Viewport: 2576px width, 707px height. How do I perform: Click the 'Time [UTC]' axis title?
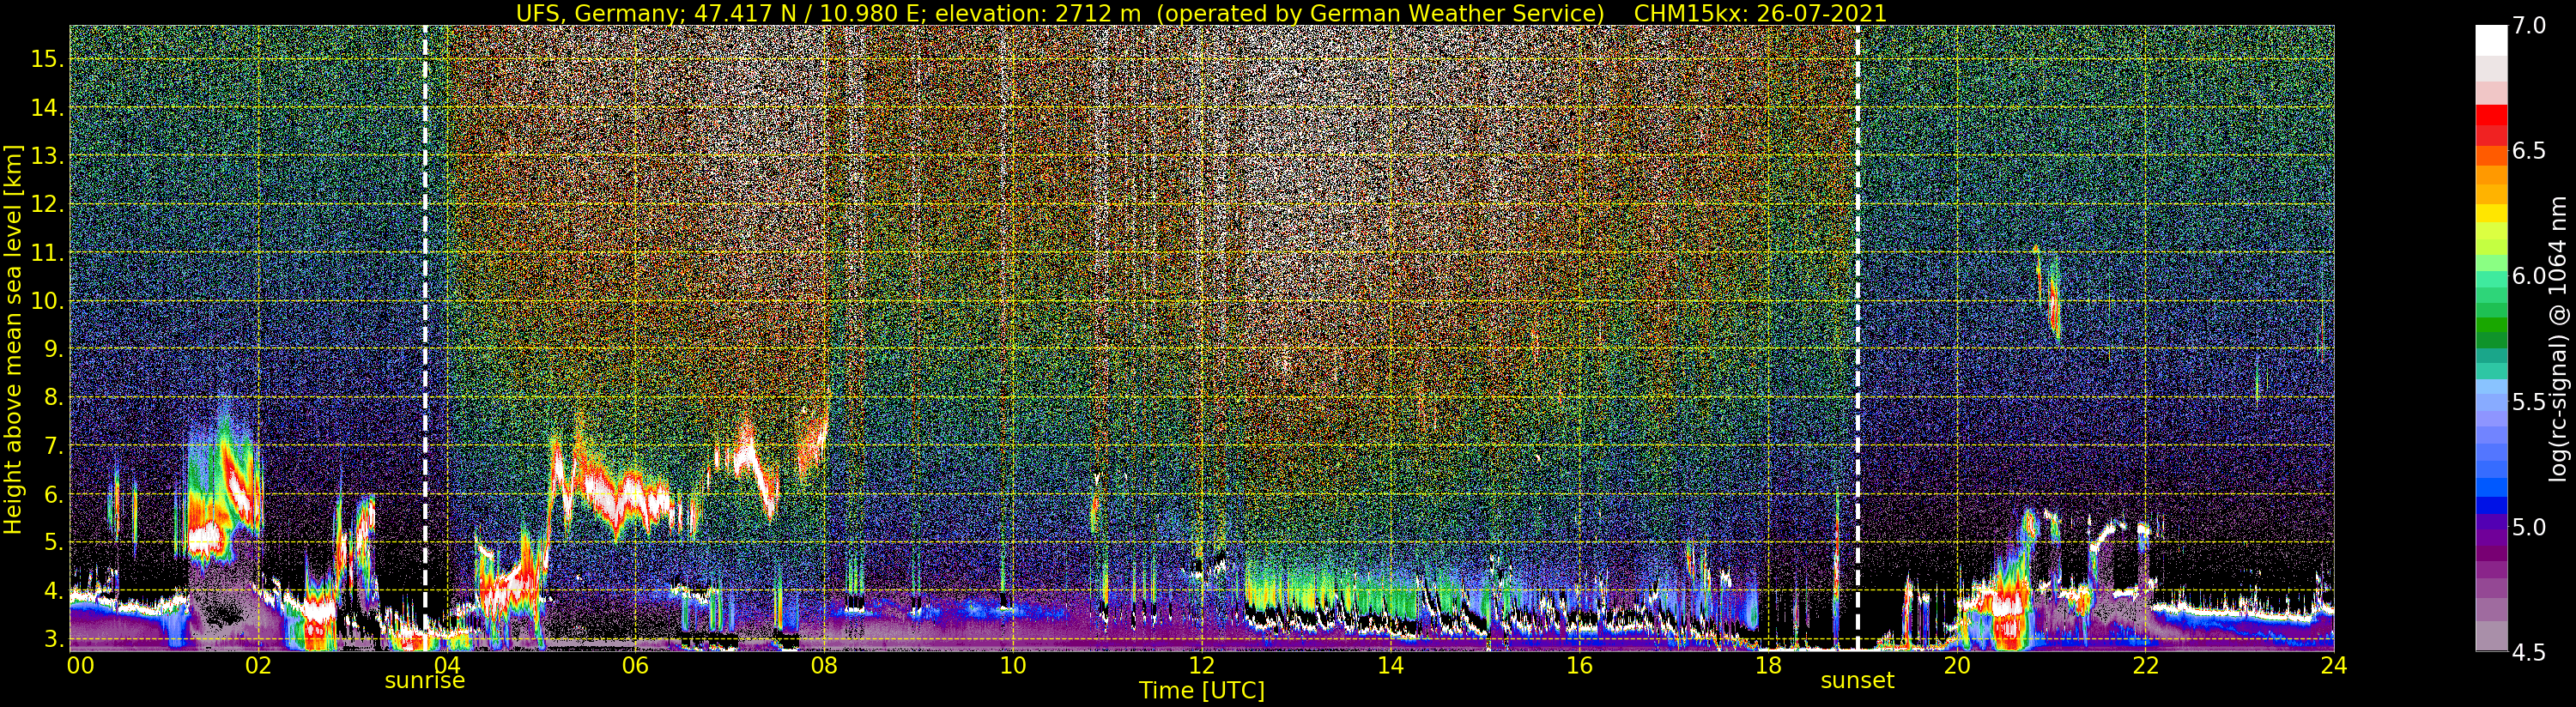pyautogui.click(x=1202, y=691)
